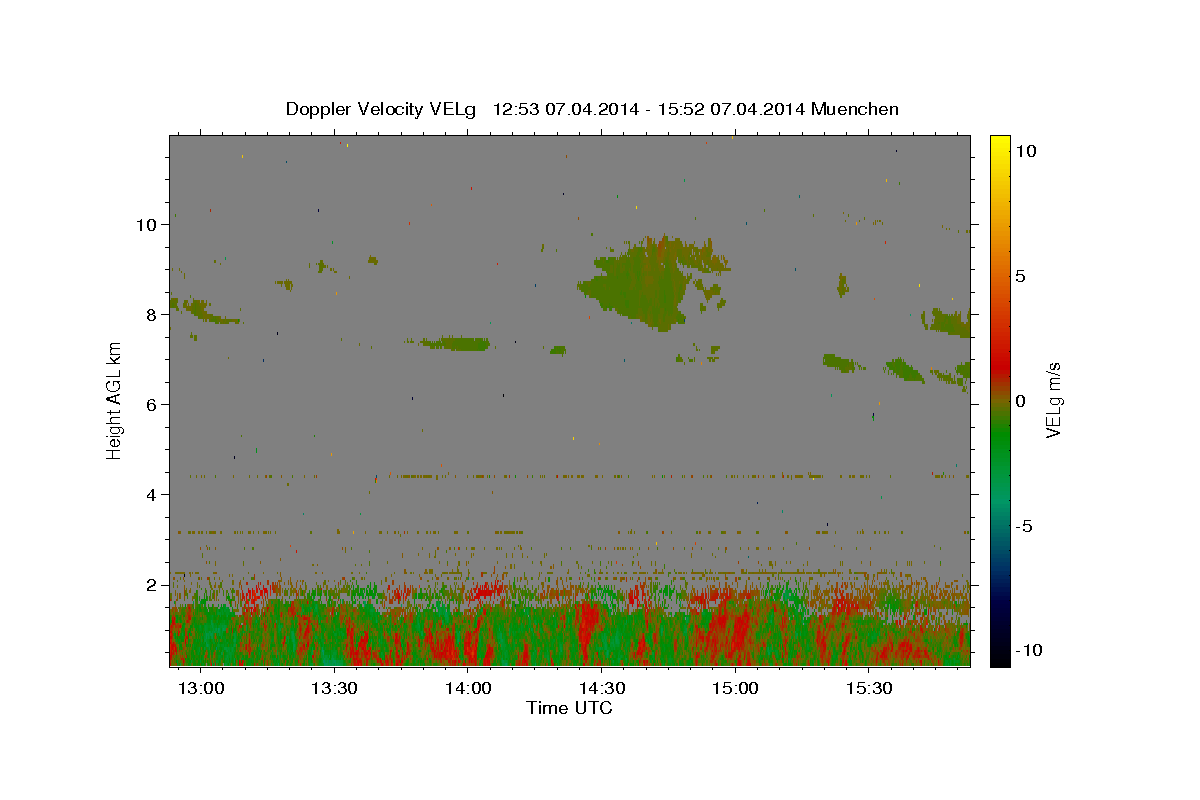This screenshot has width=1200, height=800.
Task: Click the plot title 'Doppler Velocity VELg'
Action: coord(383,109)
